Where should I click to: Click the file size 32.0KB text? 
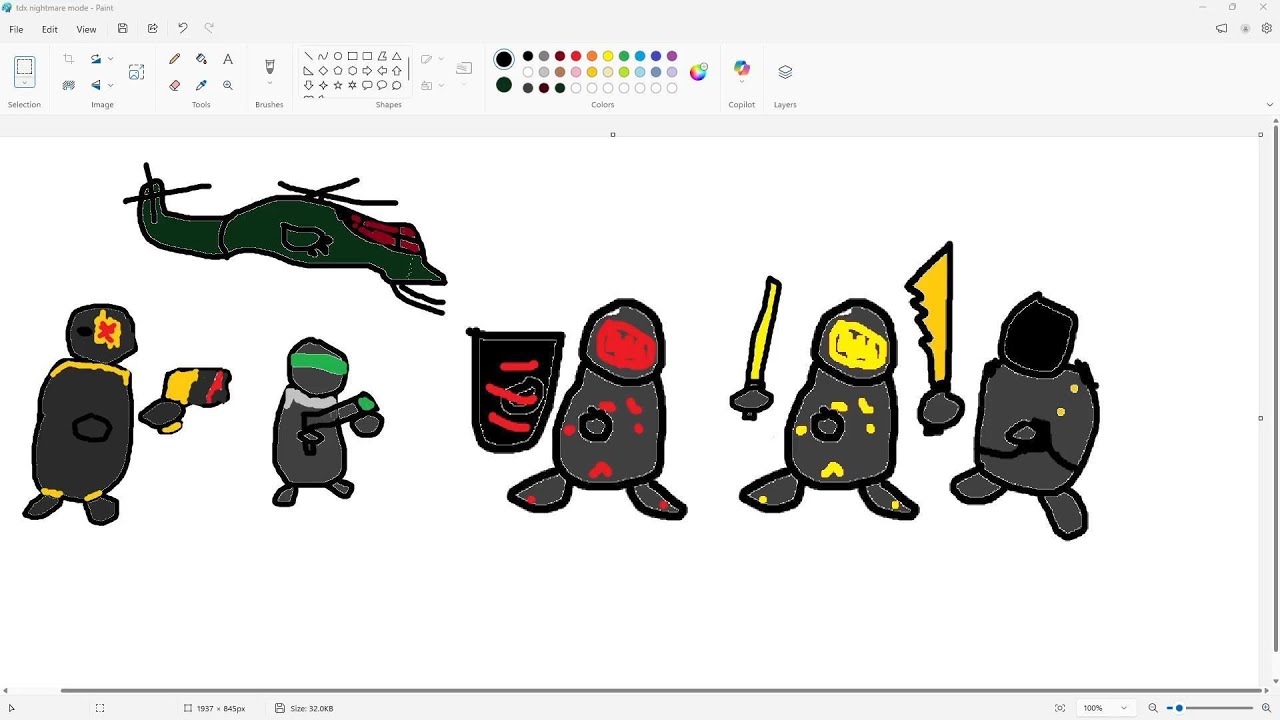311,708
